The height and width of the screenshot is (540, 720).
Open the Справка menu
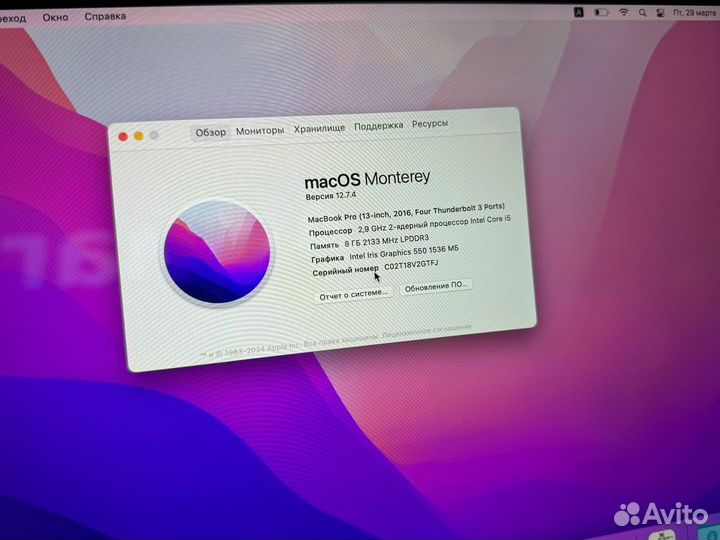(105, 17)
